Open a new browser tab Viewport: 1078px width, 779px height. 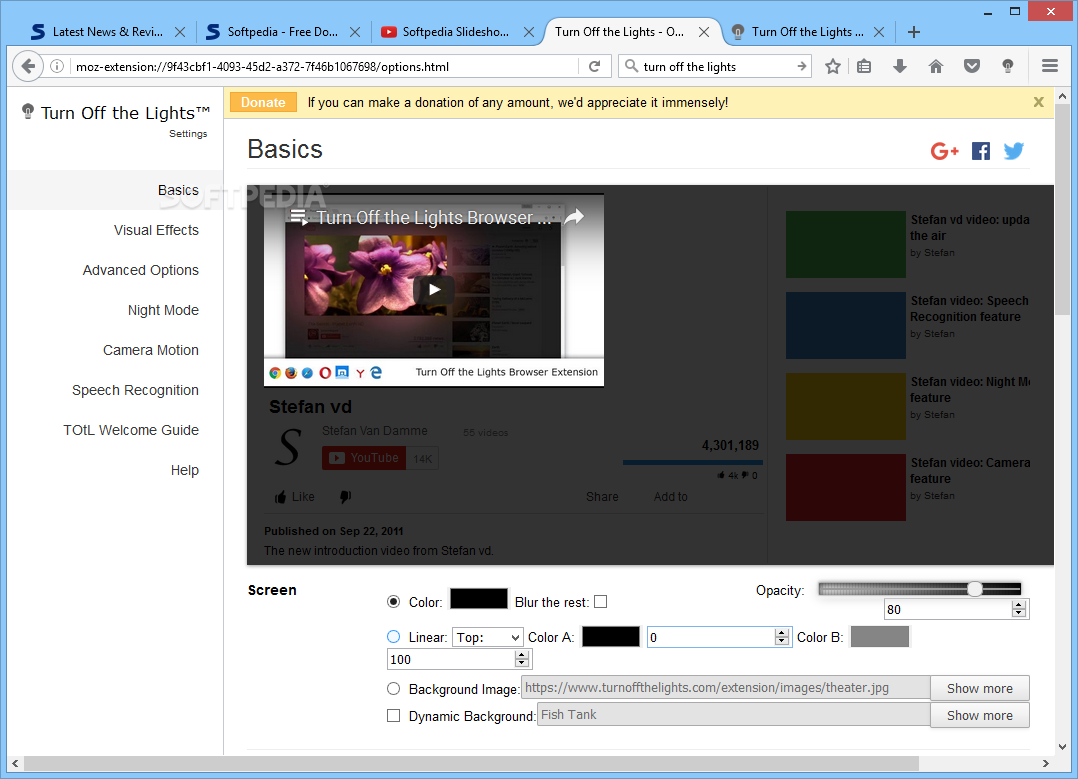coord(914,32)
